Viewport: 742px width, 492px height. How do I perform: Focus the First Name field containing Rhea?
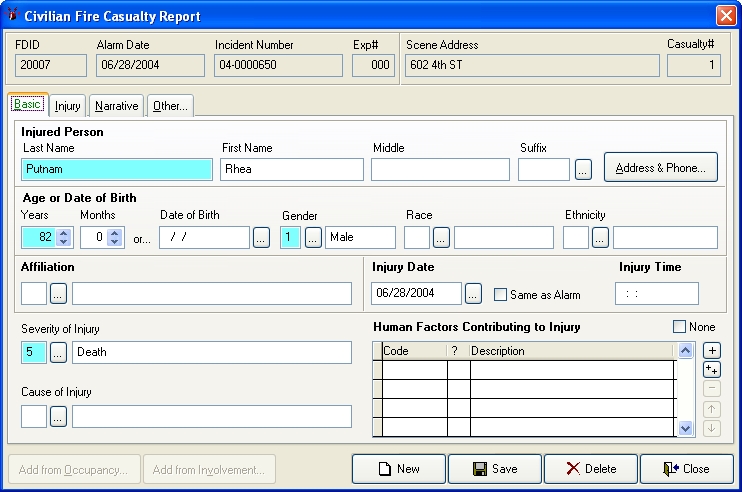pyautogui.click(x=292, y=169)
